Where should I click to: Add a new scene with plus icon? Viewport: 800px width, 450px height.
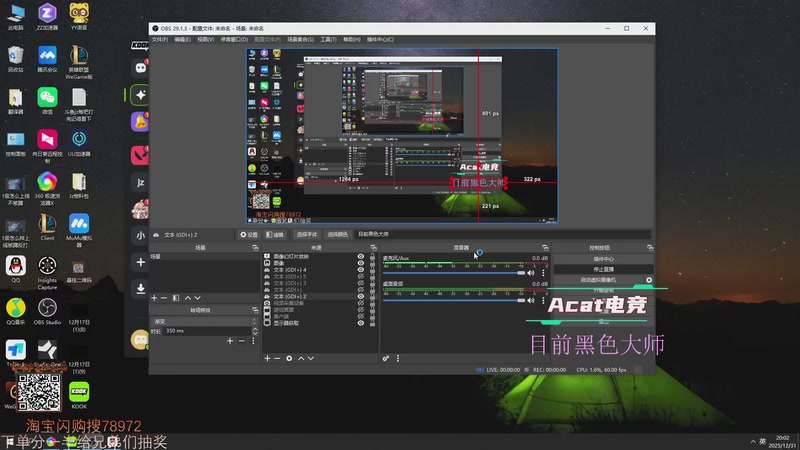tap(154, 298)
